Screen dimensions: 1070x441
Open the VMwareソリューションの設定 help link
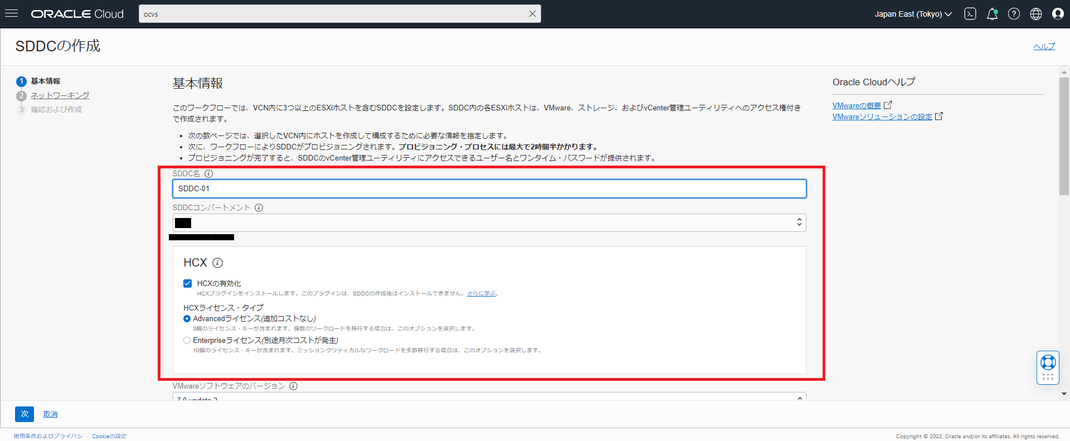coord(882,117)
